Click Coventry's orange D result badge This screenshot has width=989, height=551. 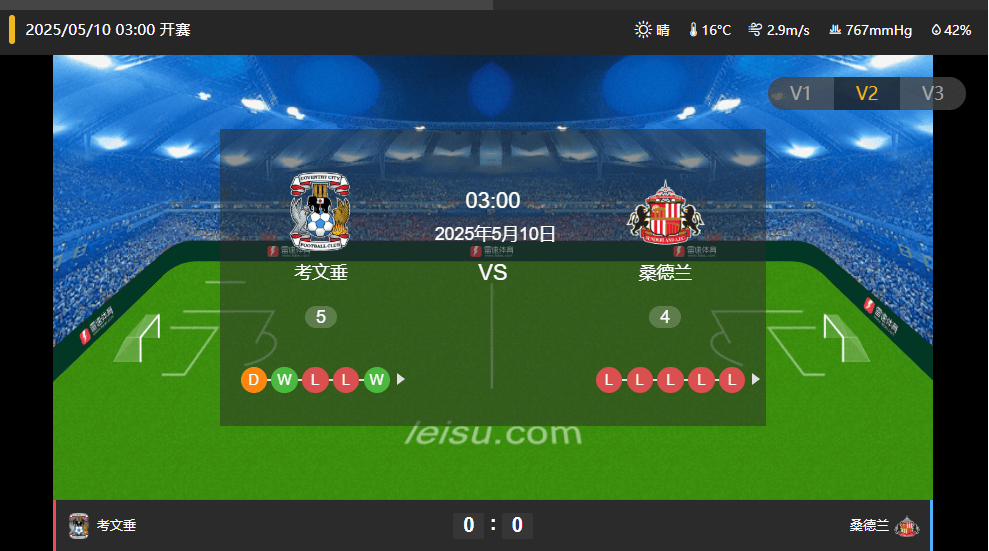[254, 380]
